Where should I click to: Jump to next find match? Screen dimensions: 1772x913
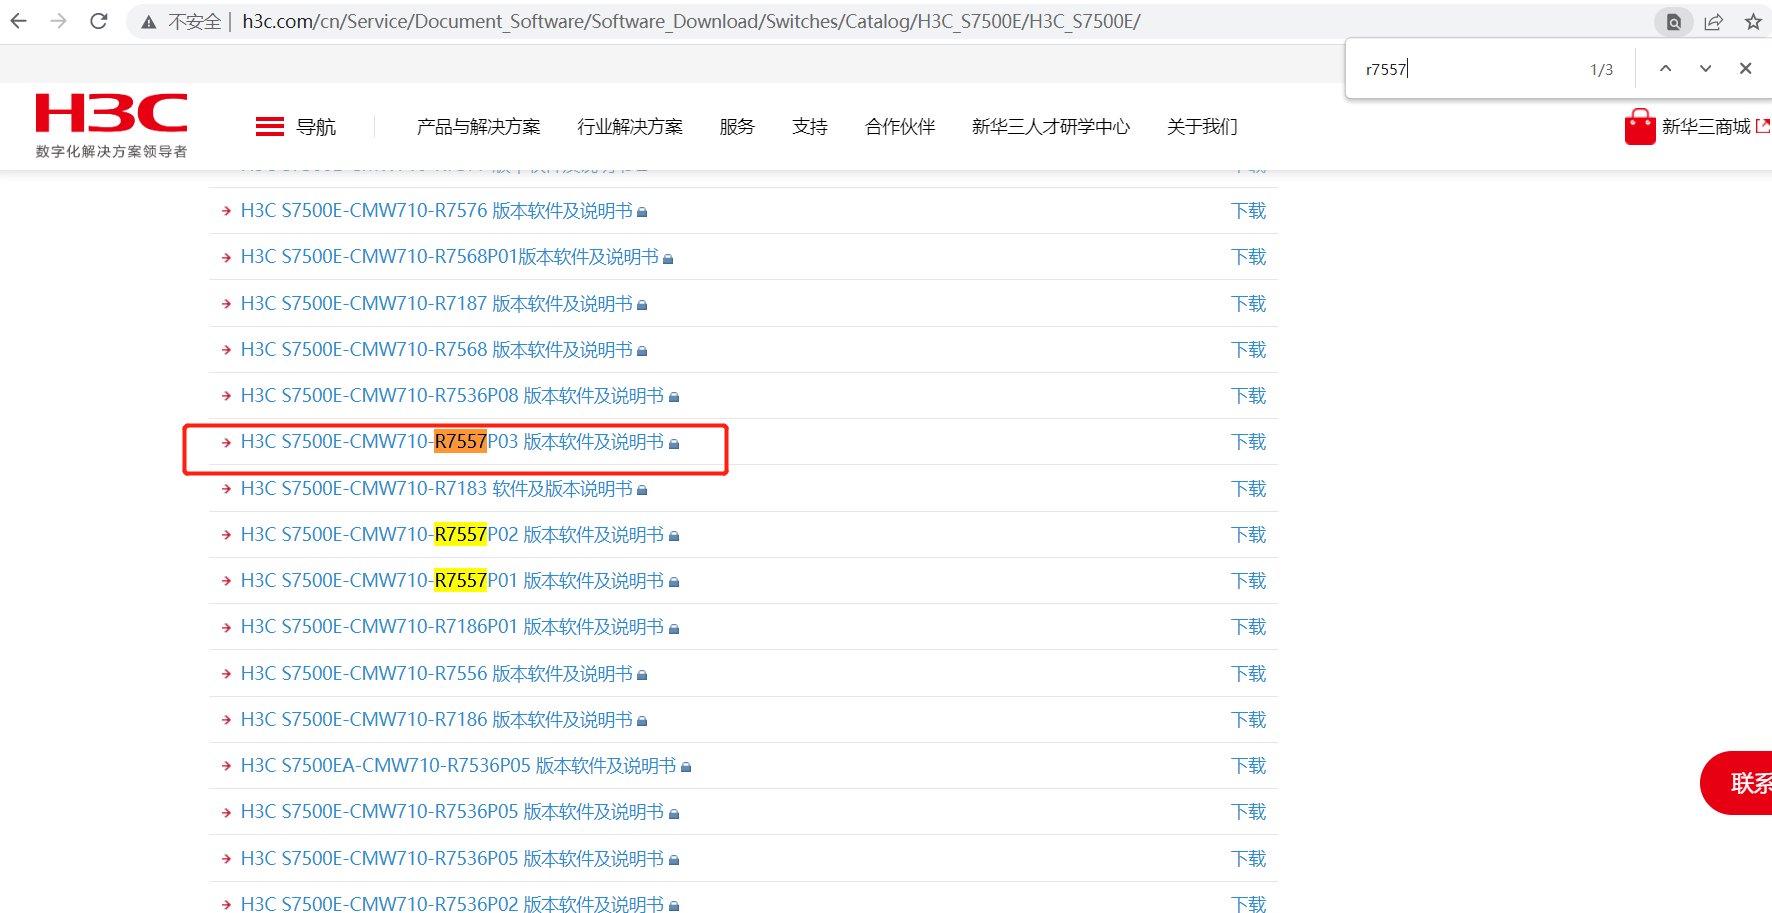pos(1705,69)
